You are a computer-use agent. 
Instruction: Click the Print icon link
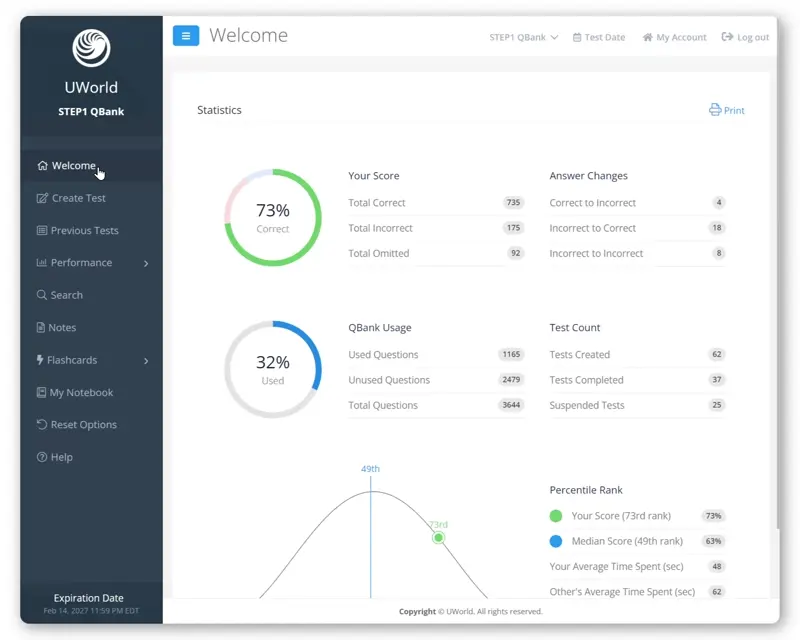pos(715,110)
